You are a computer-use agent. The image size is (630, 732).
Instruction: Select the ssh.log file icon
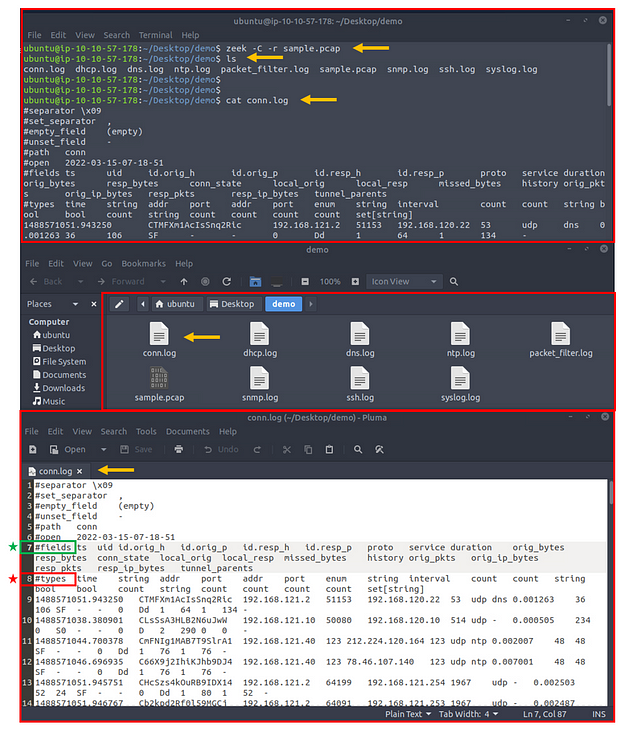pos(360,384)
